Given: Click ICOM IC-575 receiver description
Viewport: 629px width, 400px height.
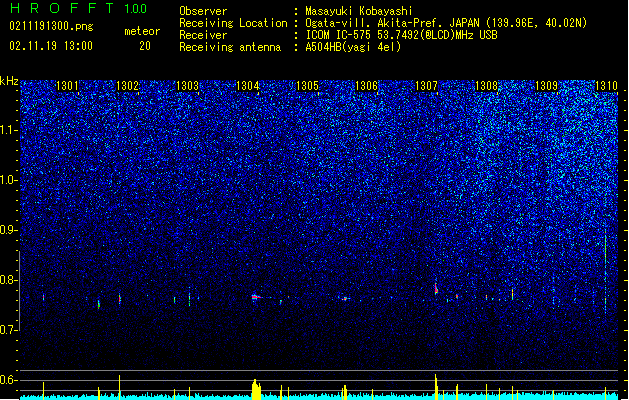Looking at the screenshot, I should coord(401,35).
